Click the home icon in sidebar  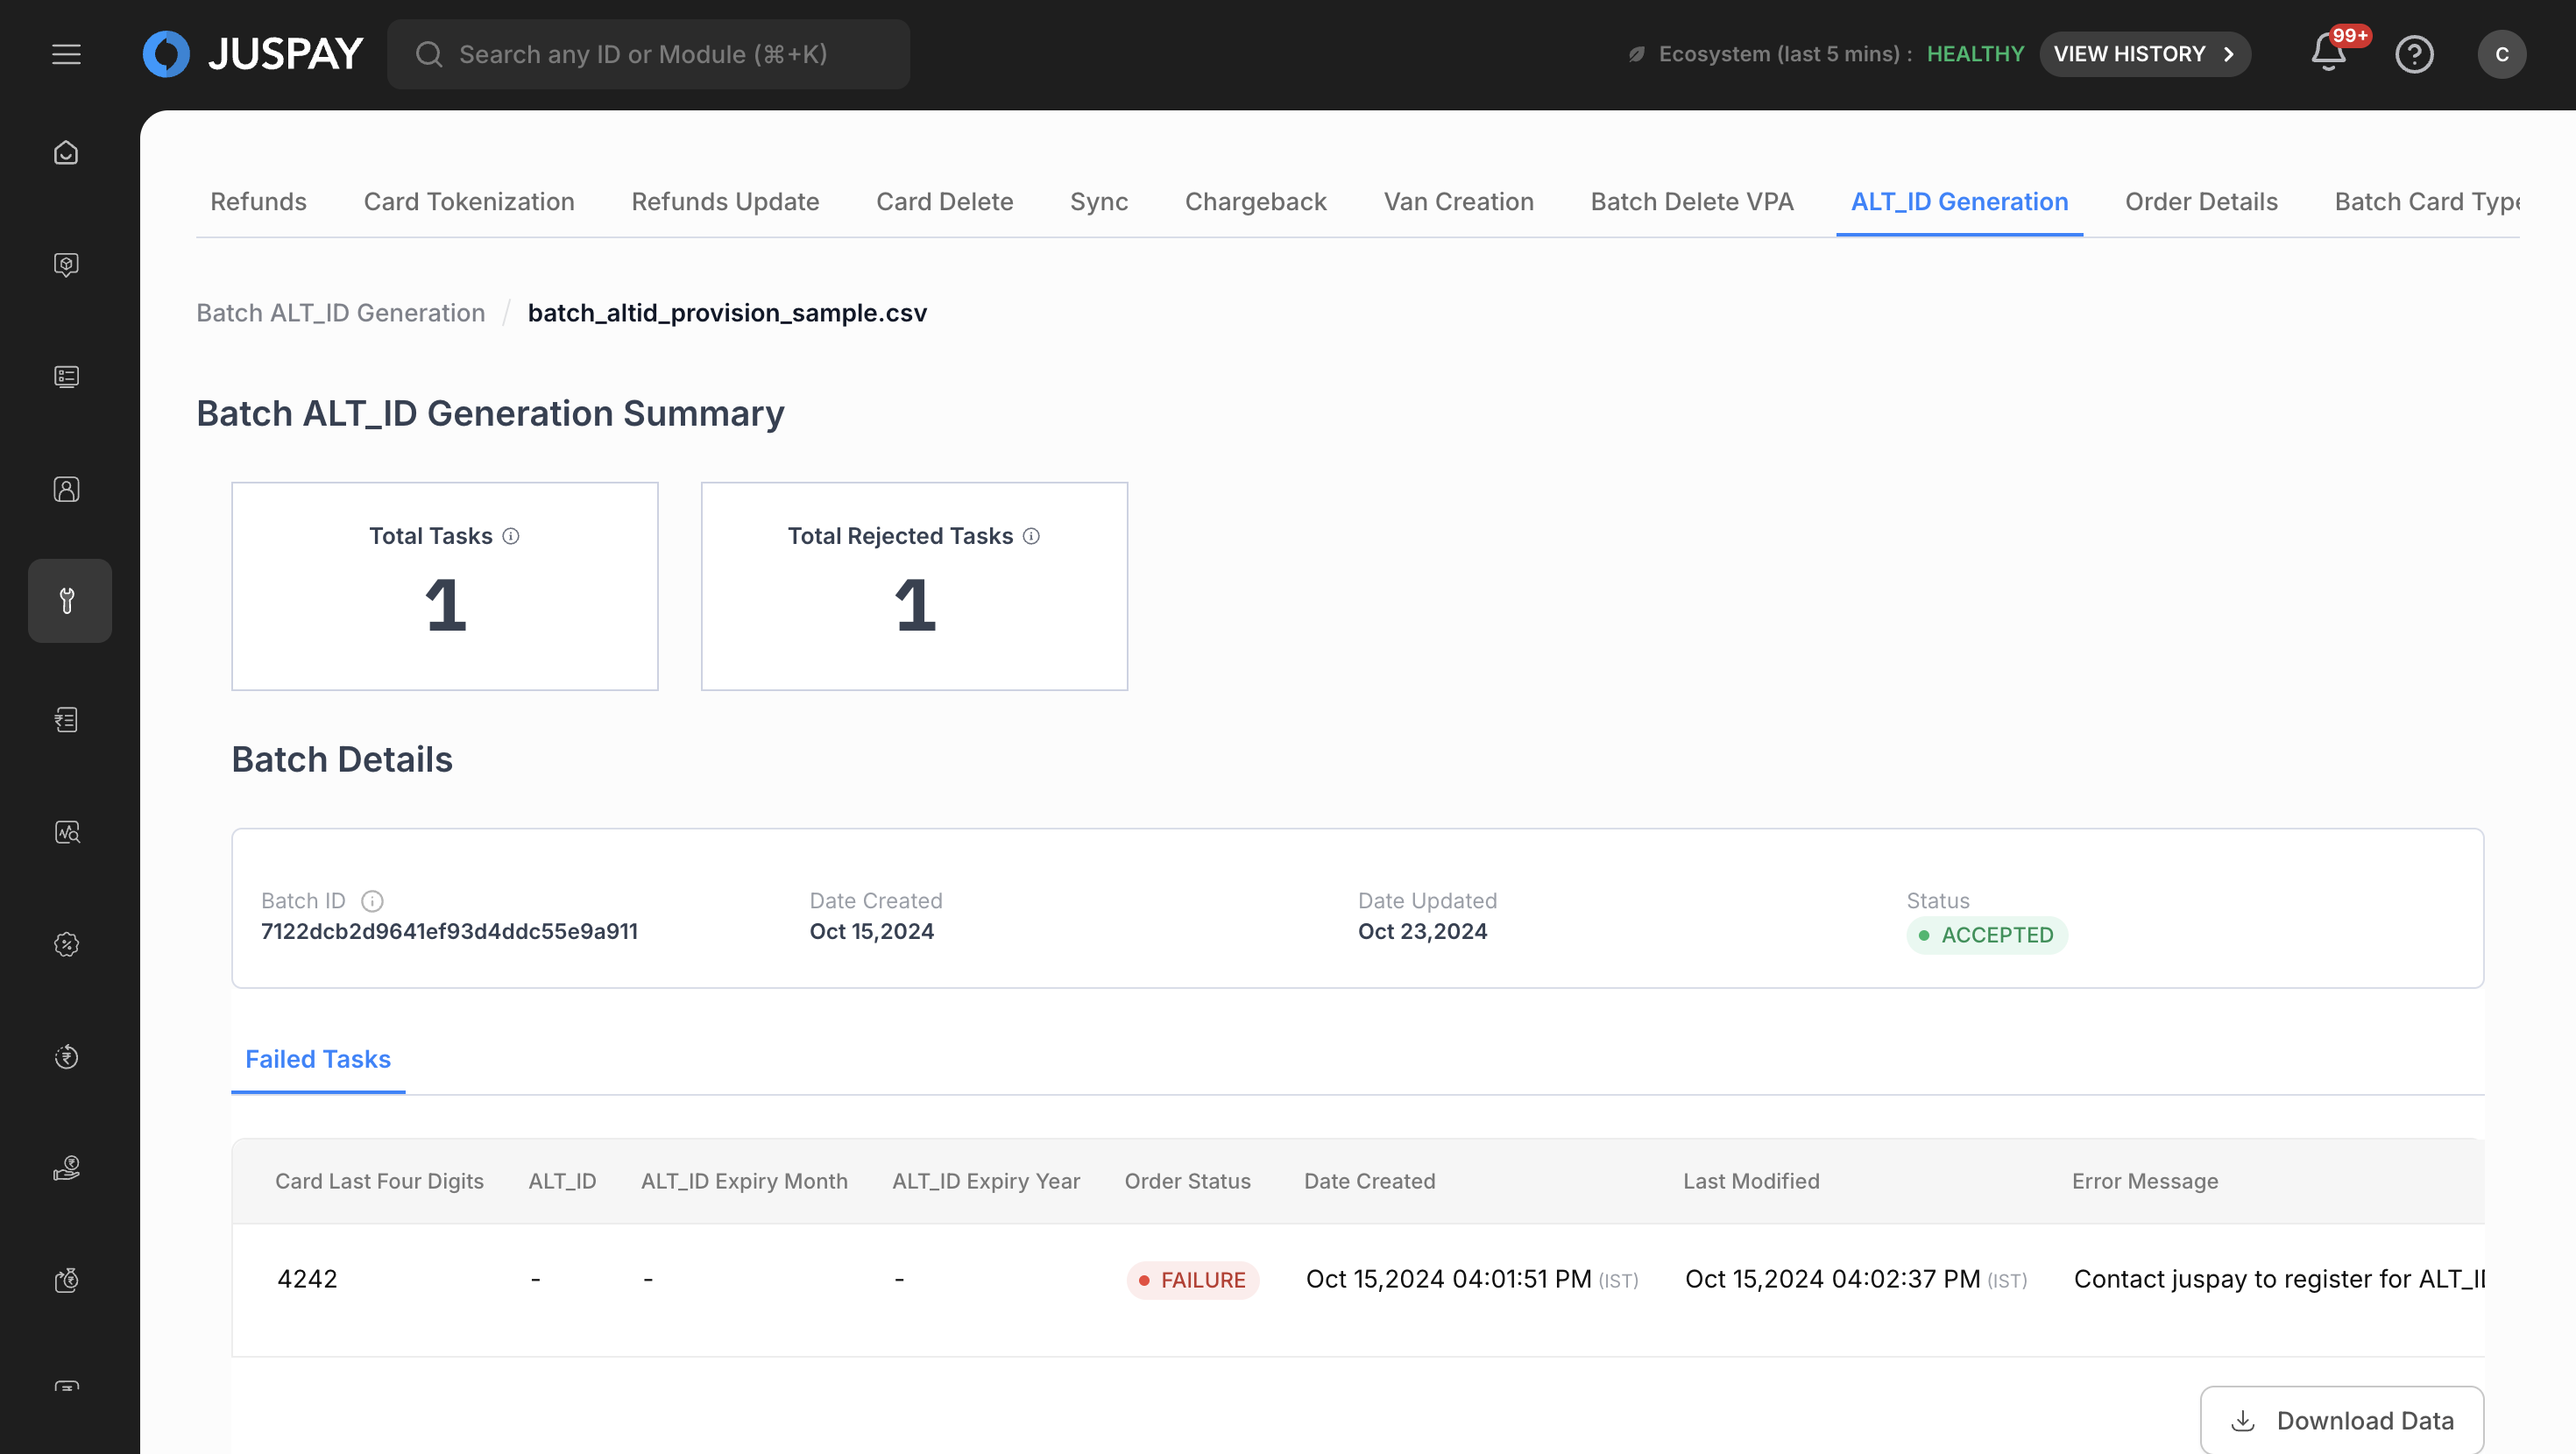tap(66, 152)
